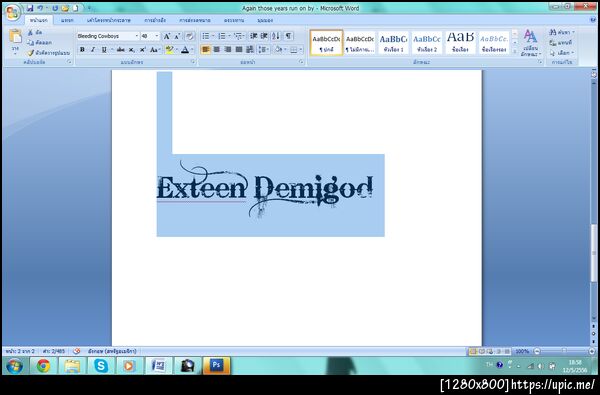
Task: Switch to the Mailings ribbon tab
Action: [194, 20]
